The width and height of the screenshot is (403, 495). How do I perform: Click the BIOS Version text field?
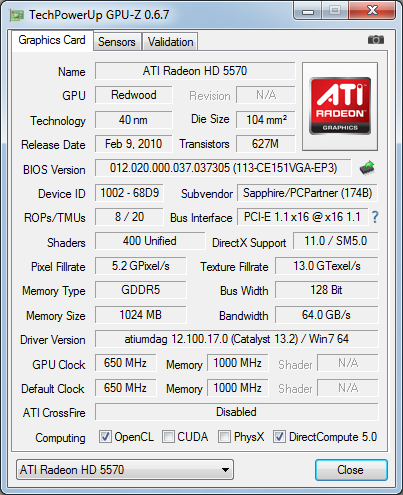pos(223,168)
